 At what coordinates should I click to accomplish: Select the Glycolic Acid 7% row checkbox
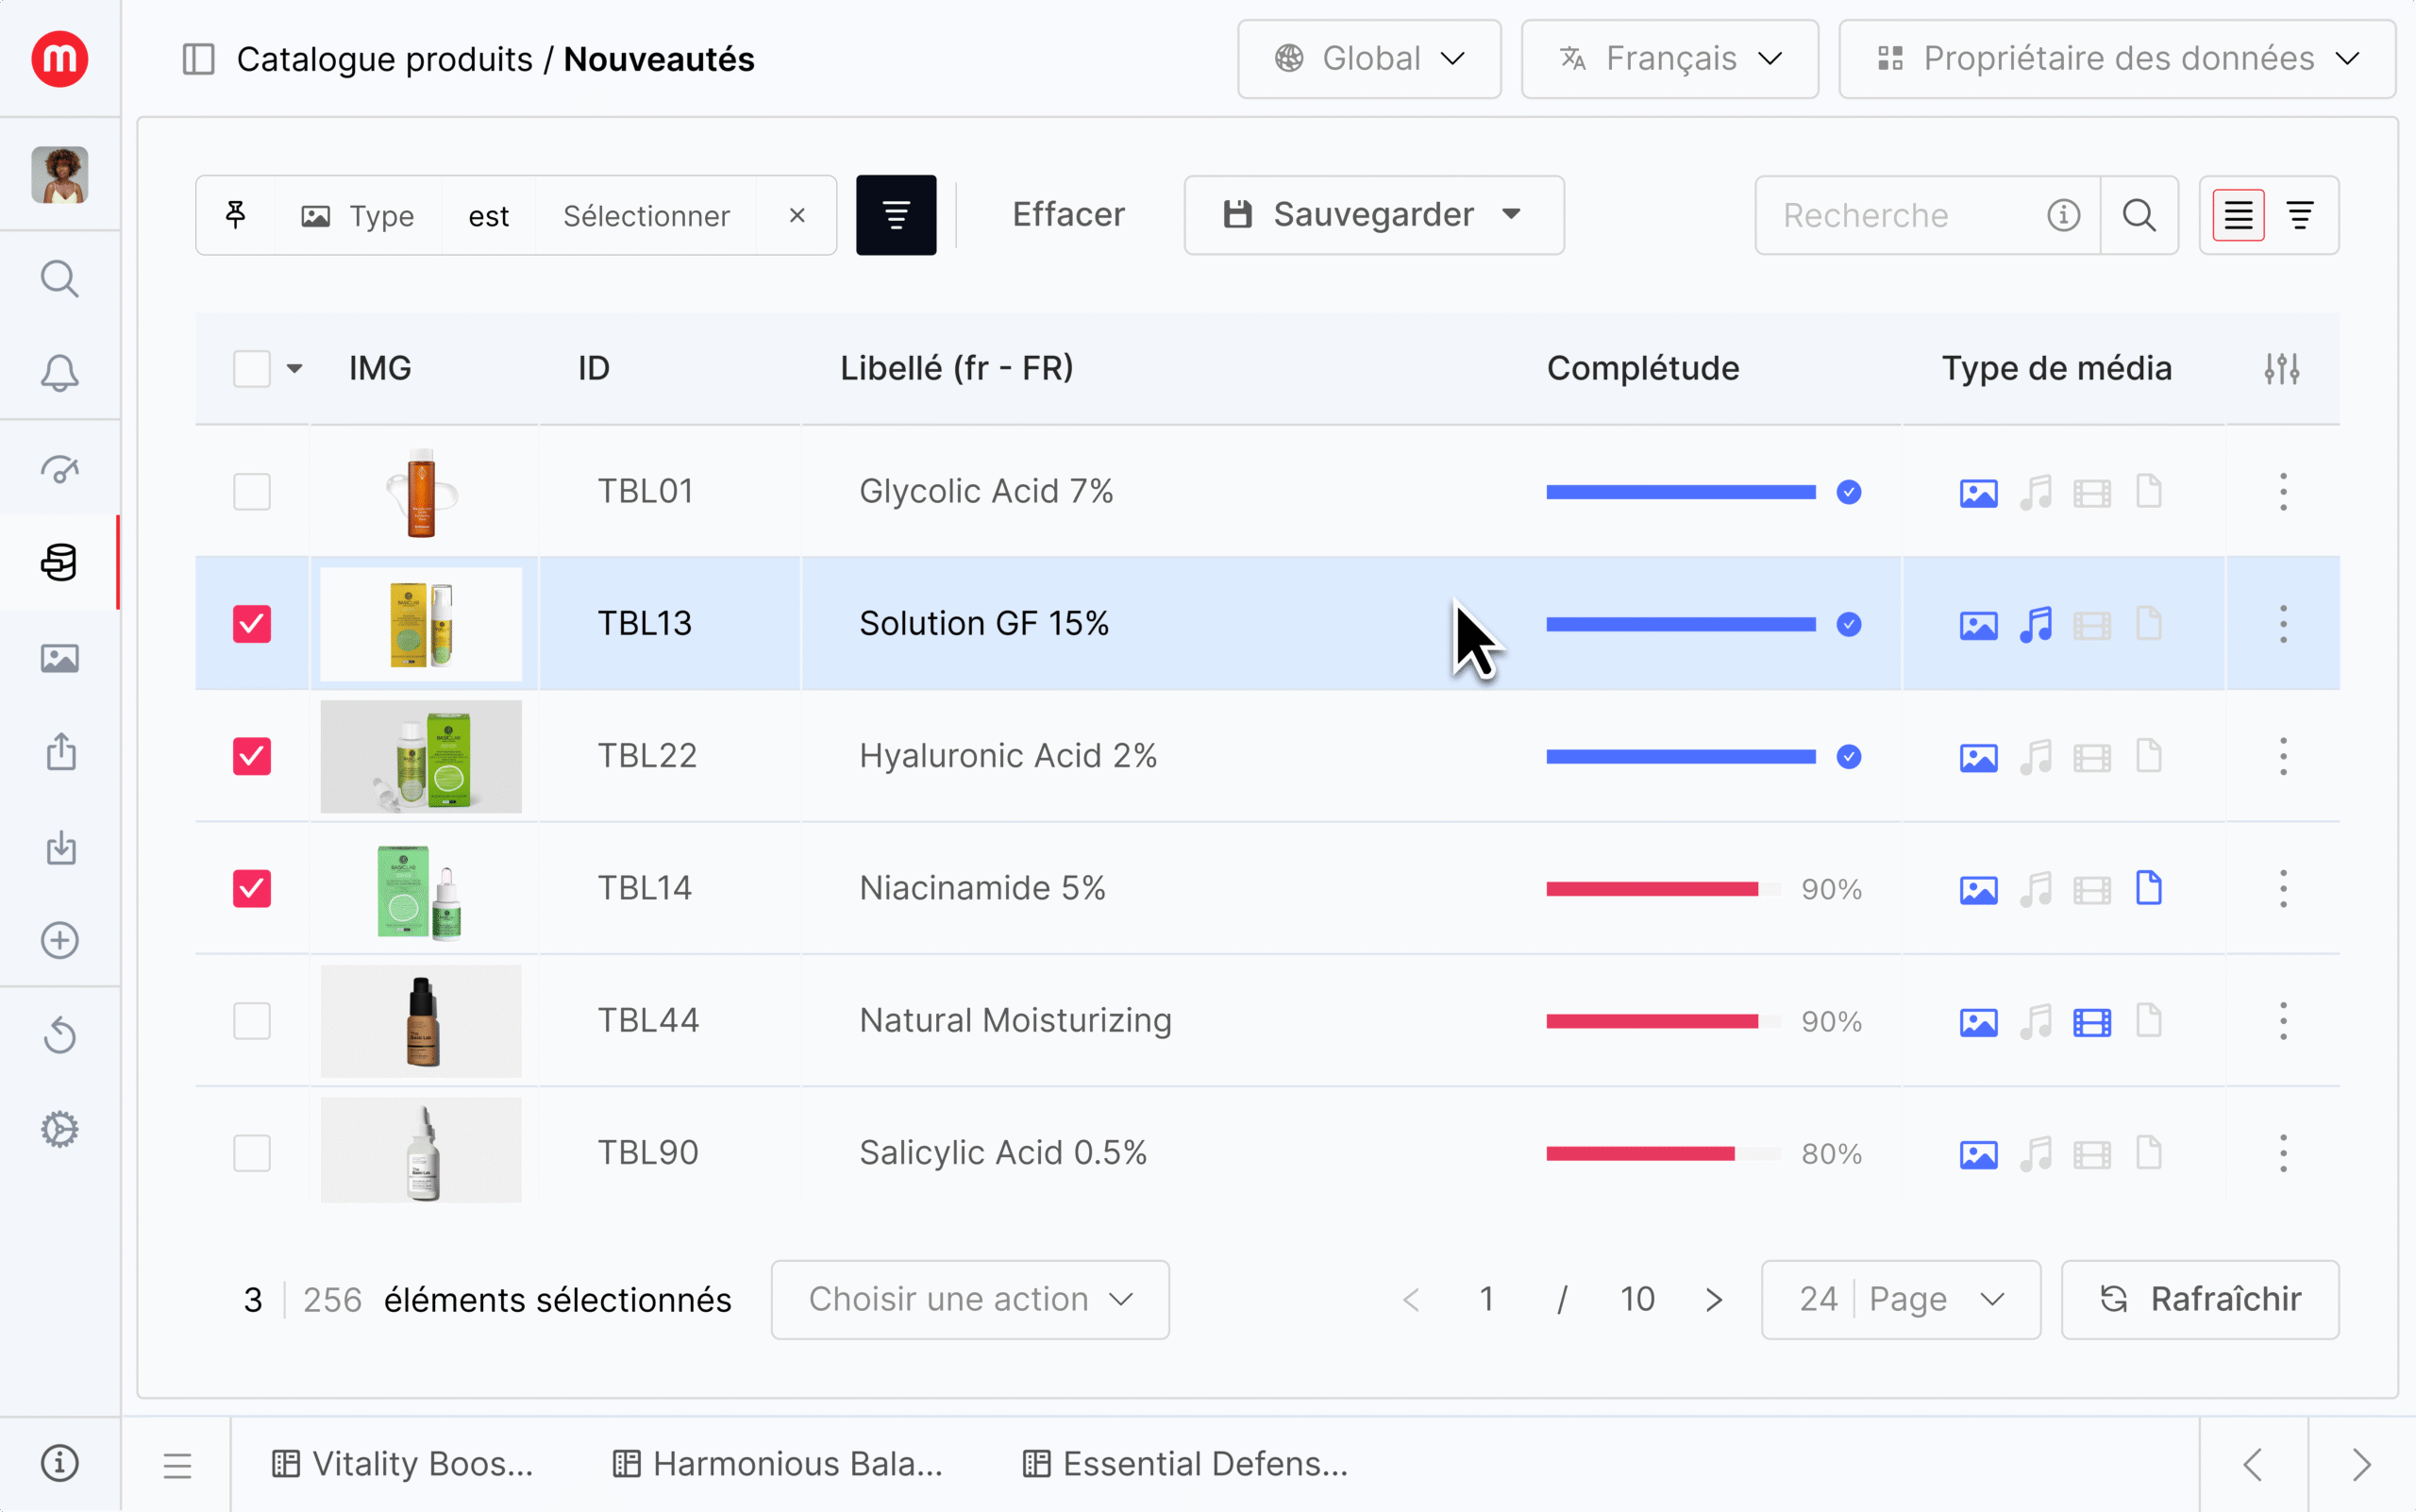point(253,491)
